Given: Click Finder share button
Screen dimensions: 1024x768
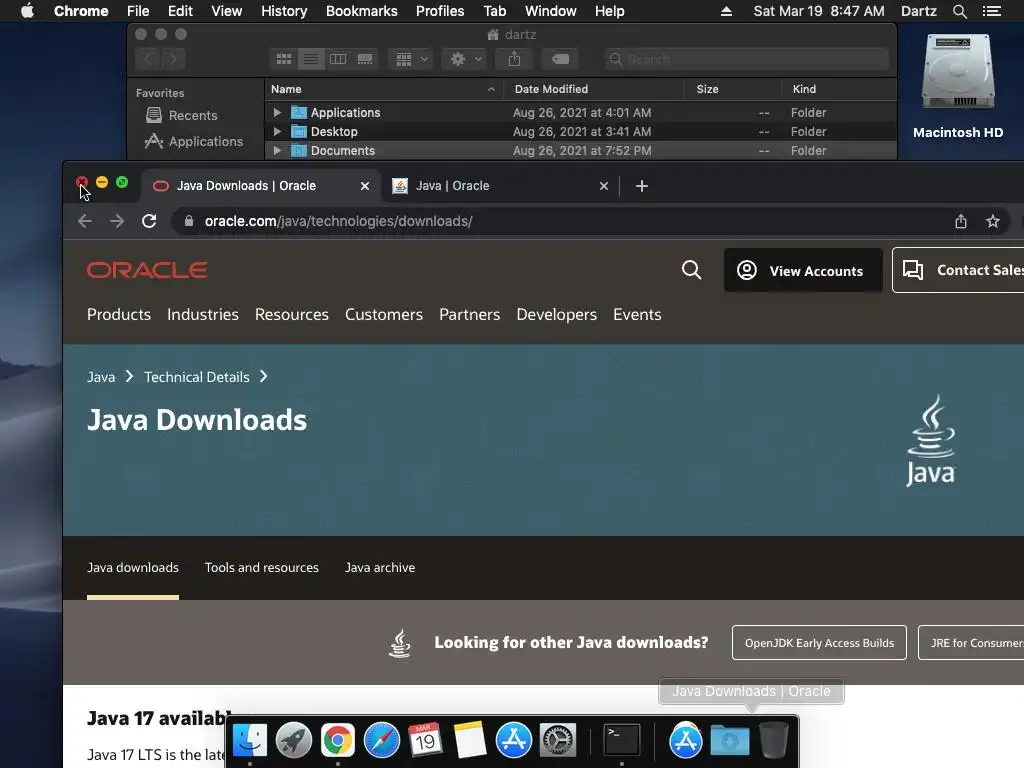Looking at the screenshot, I should pyautogui.click(x=515, y=59).
